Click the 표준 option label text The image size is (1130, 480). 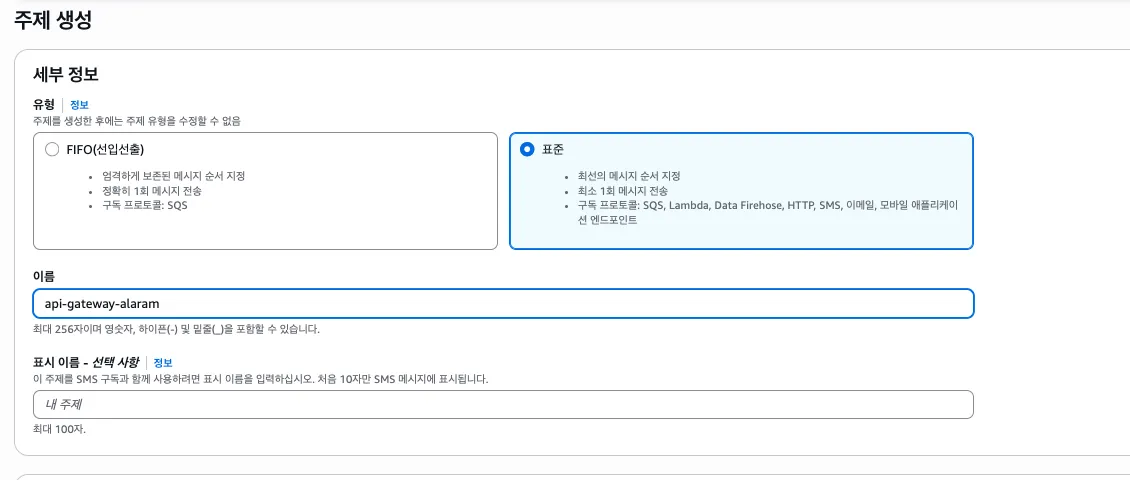tap(553, 149)
